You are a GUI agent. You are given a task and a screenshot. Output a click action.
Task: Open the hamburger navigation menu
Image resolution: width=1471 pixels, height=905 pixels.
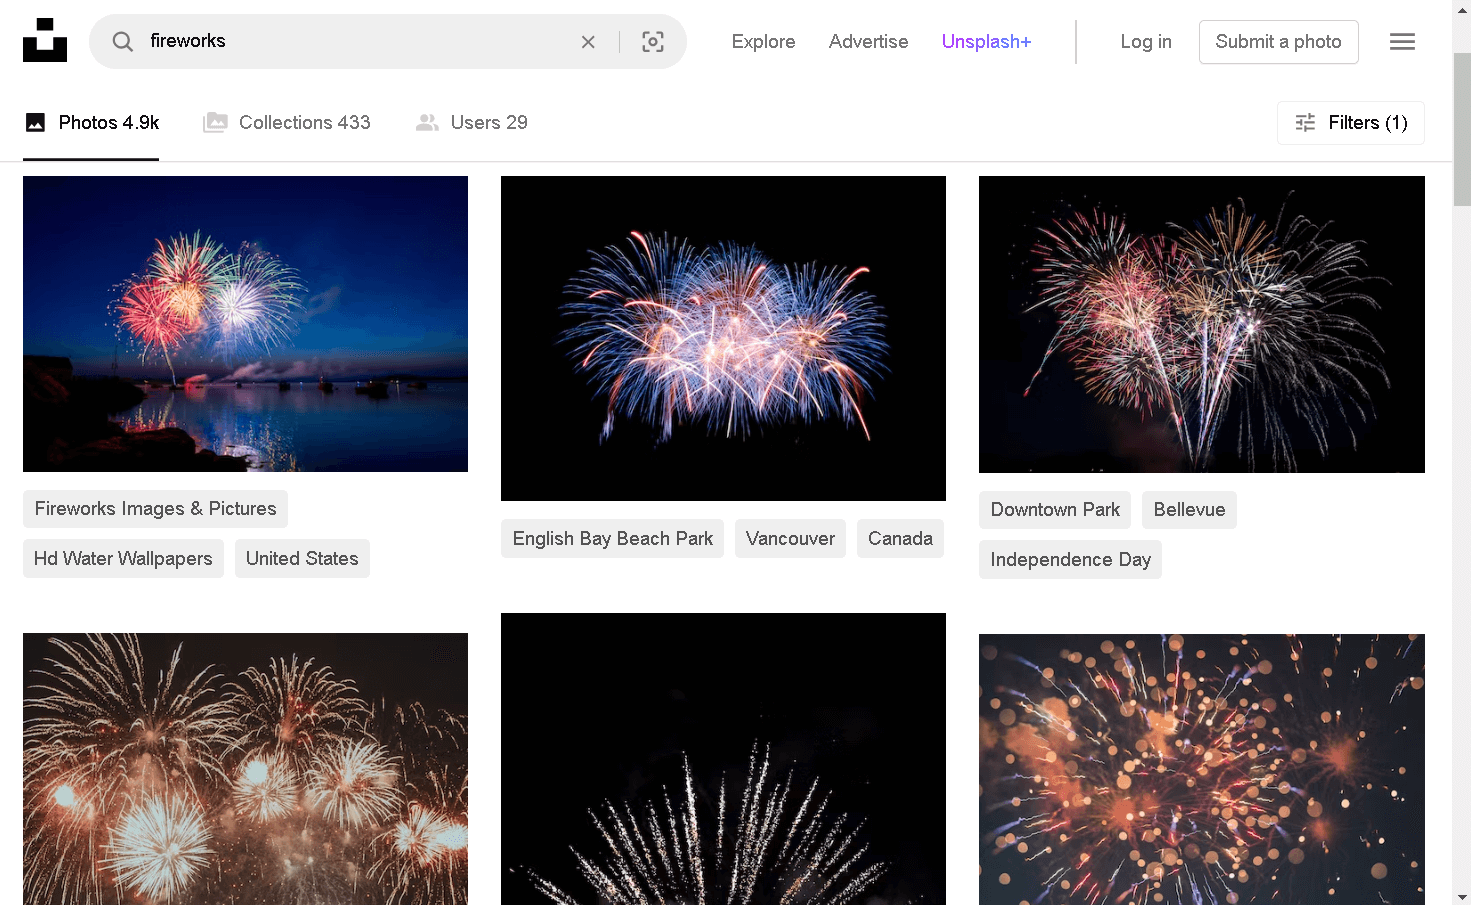[1402, 41]
